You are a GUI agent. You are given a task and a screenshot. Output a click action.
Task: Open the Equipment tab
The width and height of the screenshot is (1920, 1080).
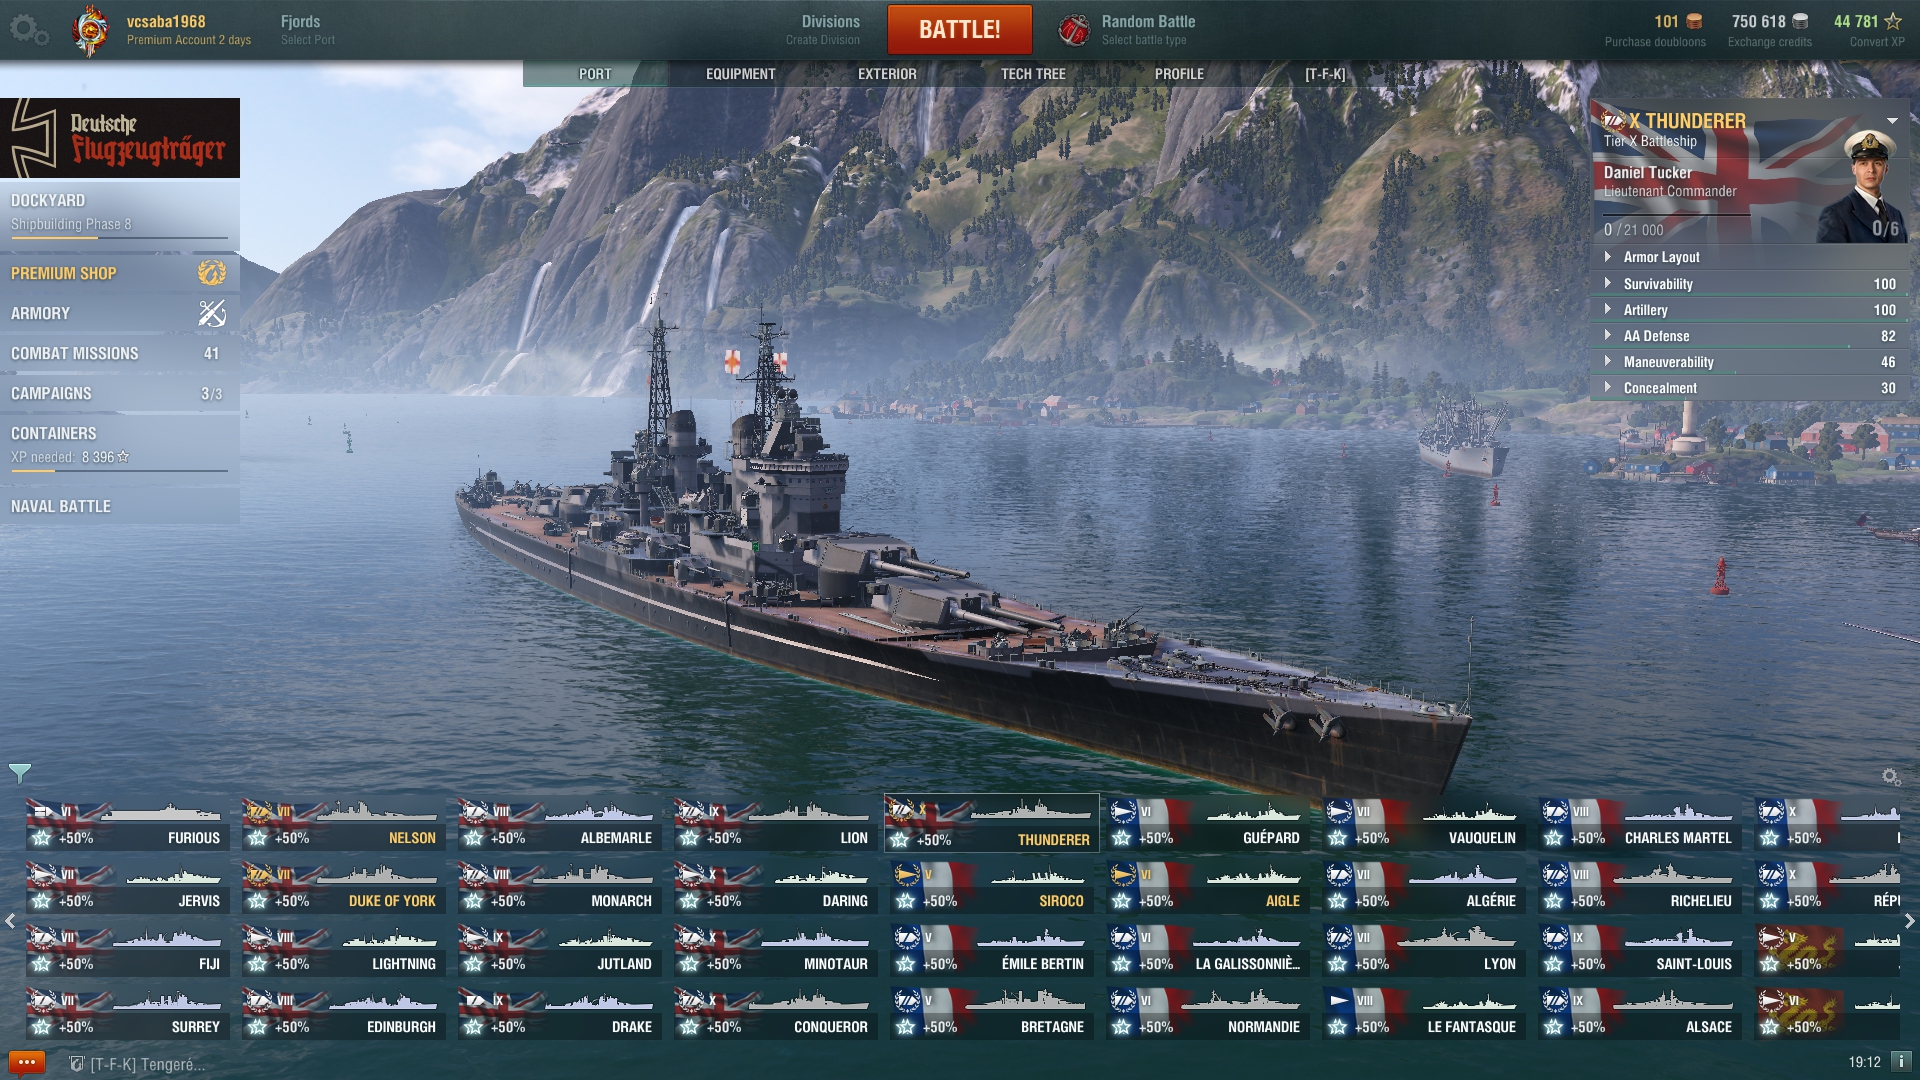click(x=740, y=74)
